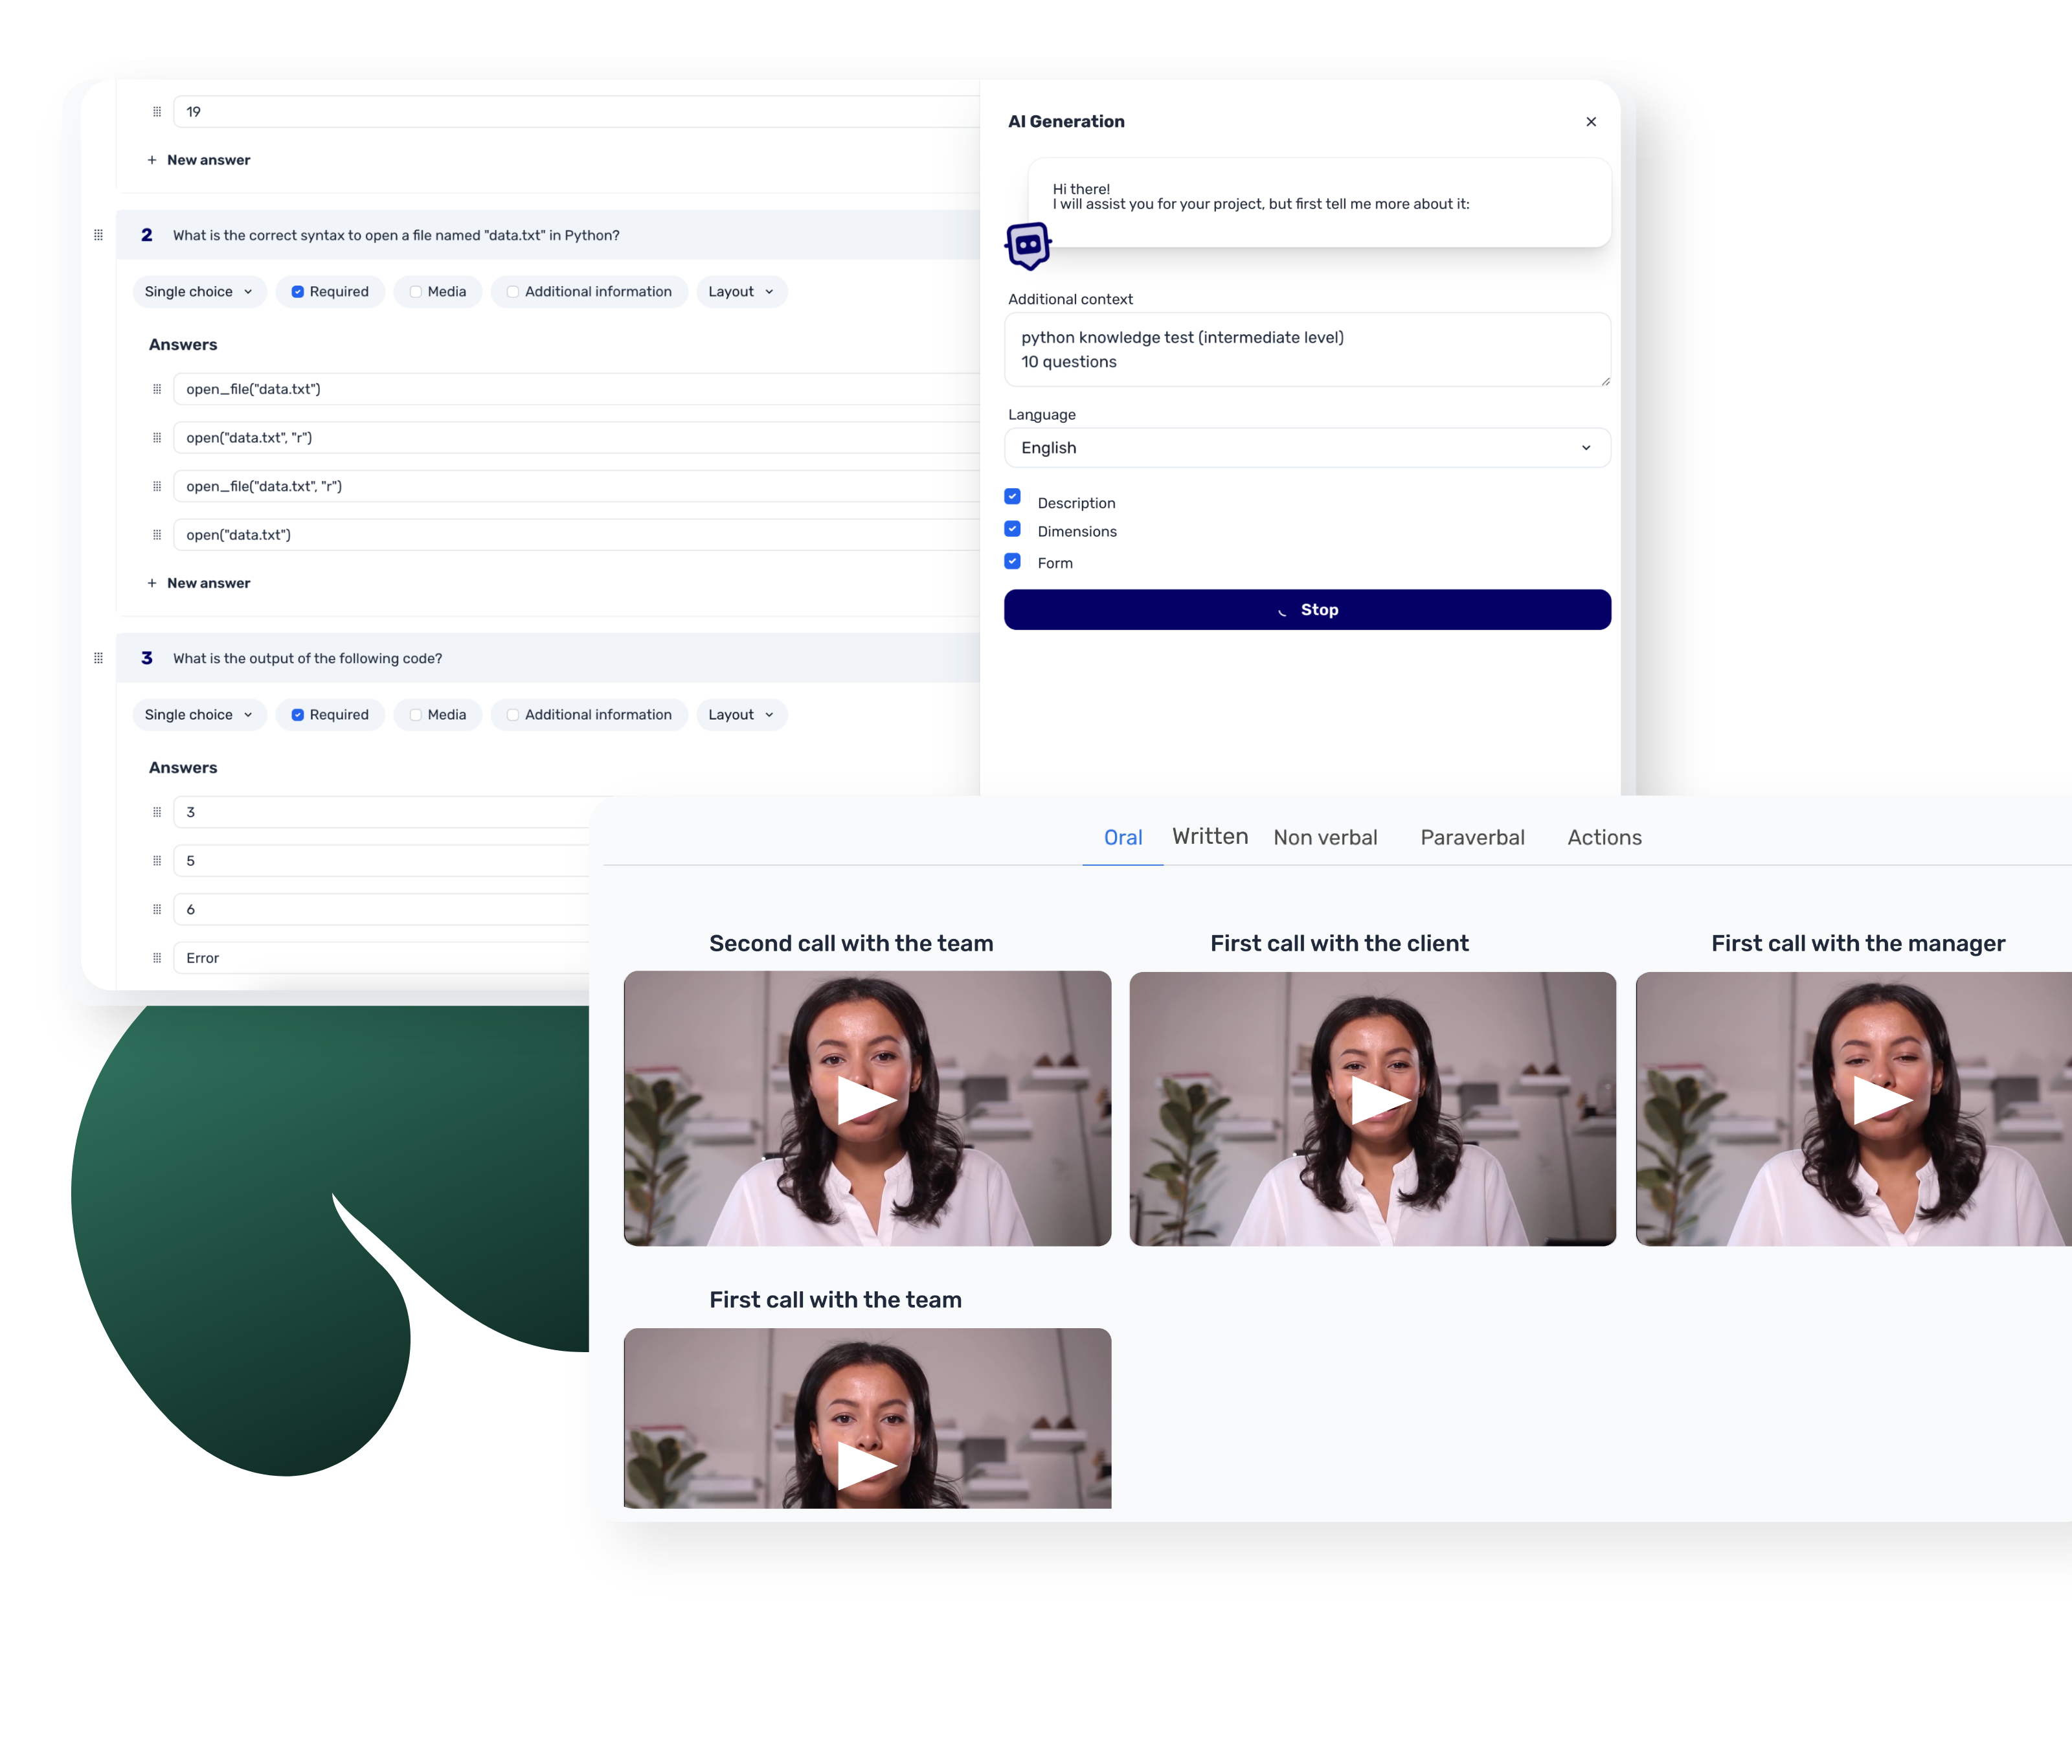Uncheck the Dimensions checkbox
Image resolution: width=2072 pixels, height=1764 pixels.
[1013, 528]
